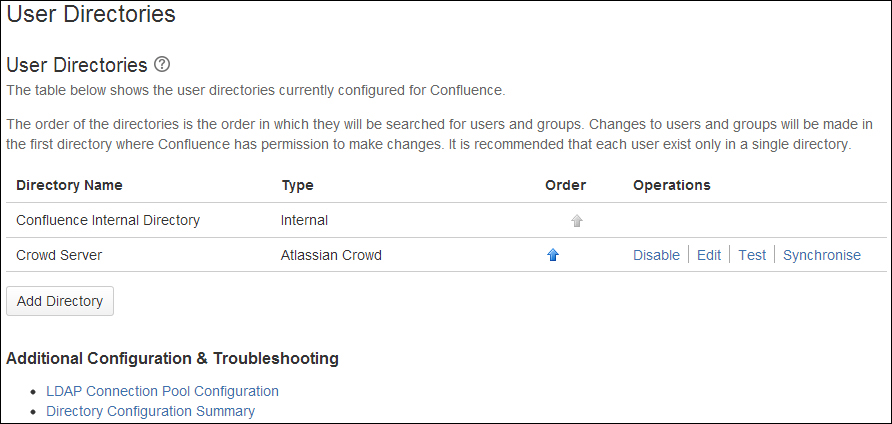The width and height of the screenshot is (892, 424).
Task: Click the Operations column header
Action: click(x=671, y=185)
